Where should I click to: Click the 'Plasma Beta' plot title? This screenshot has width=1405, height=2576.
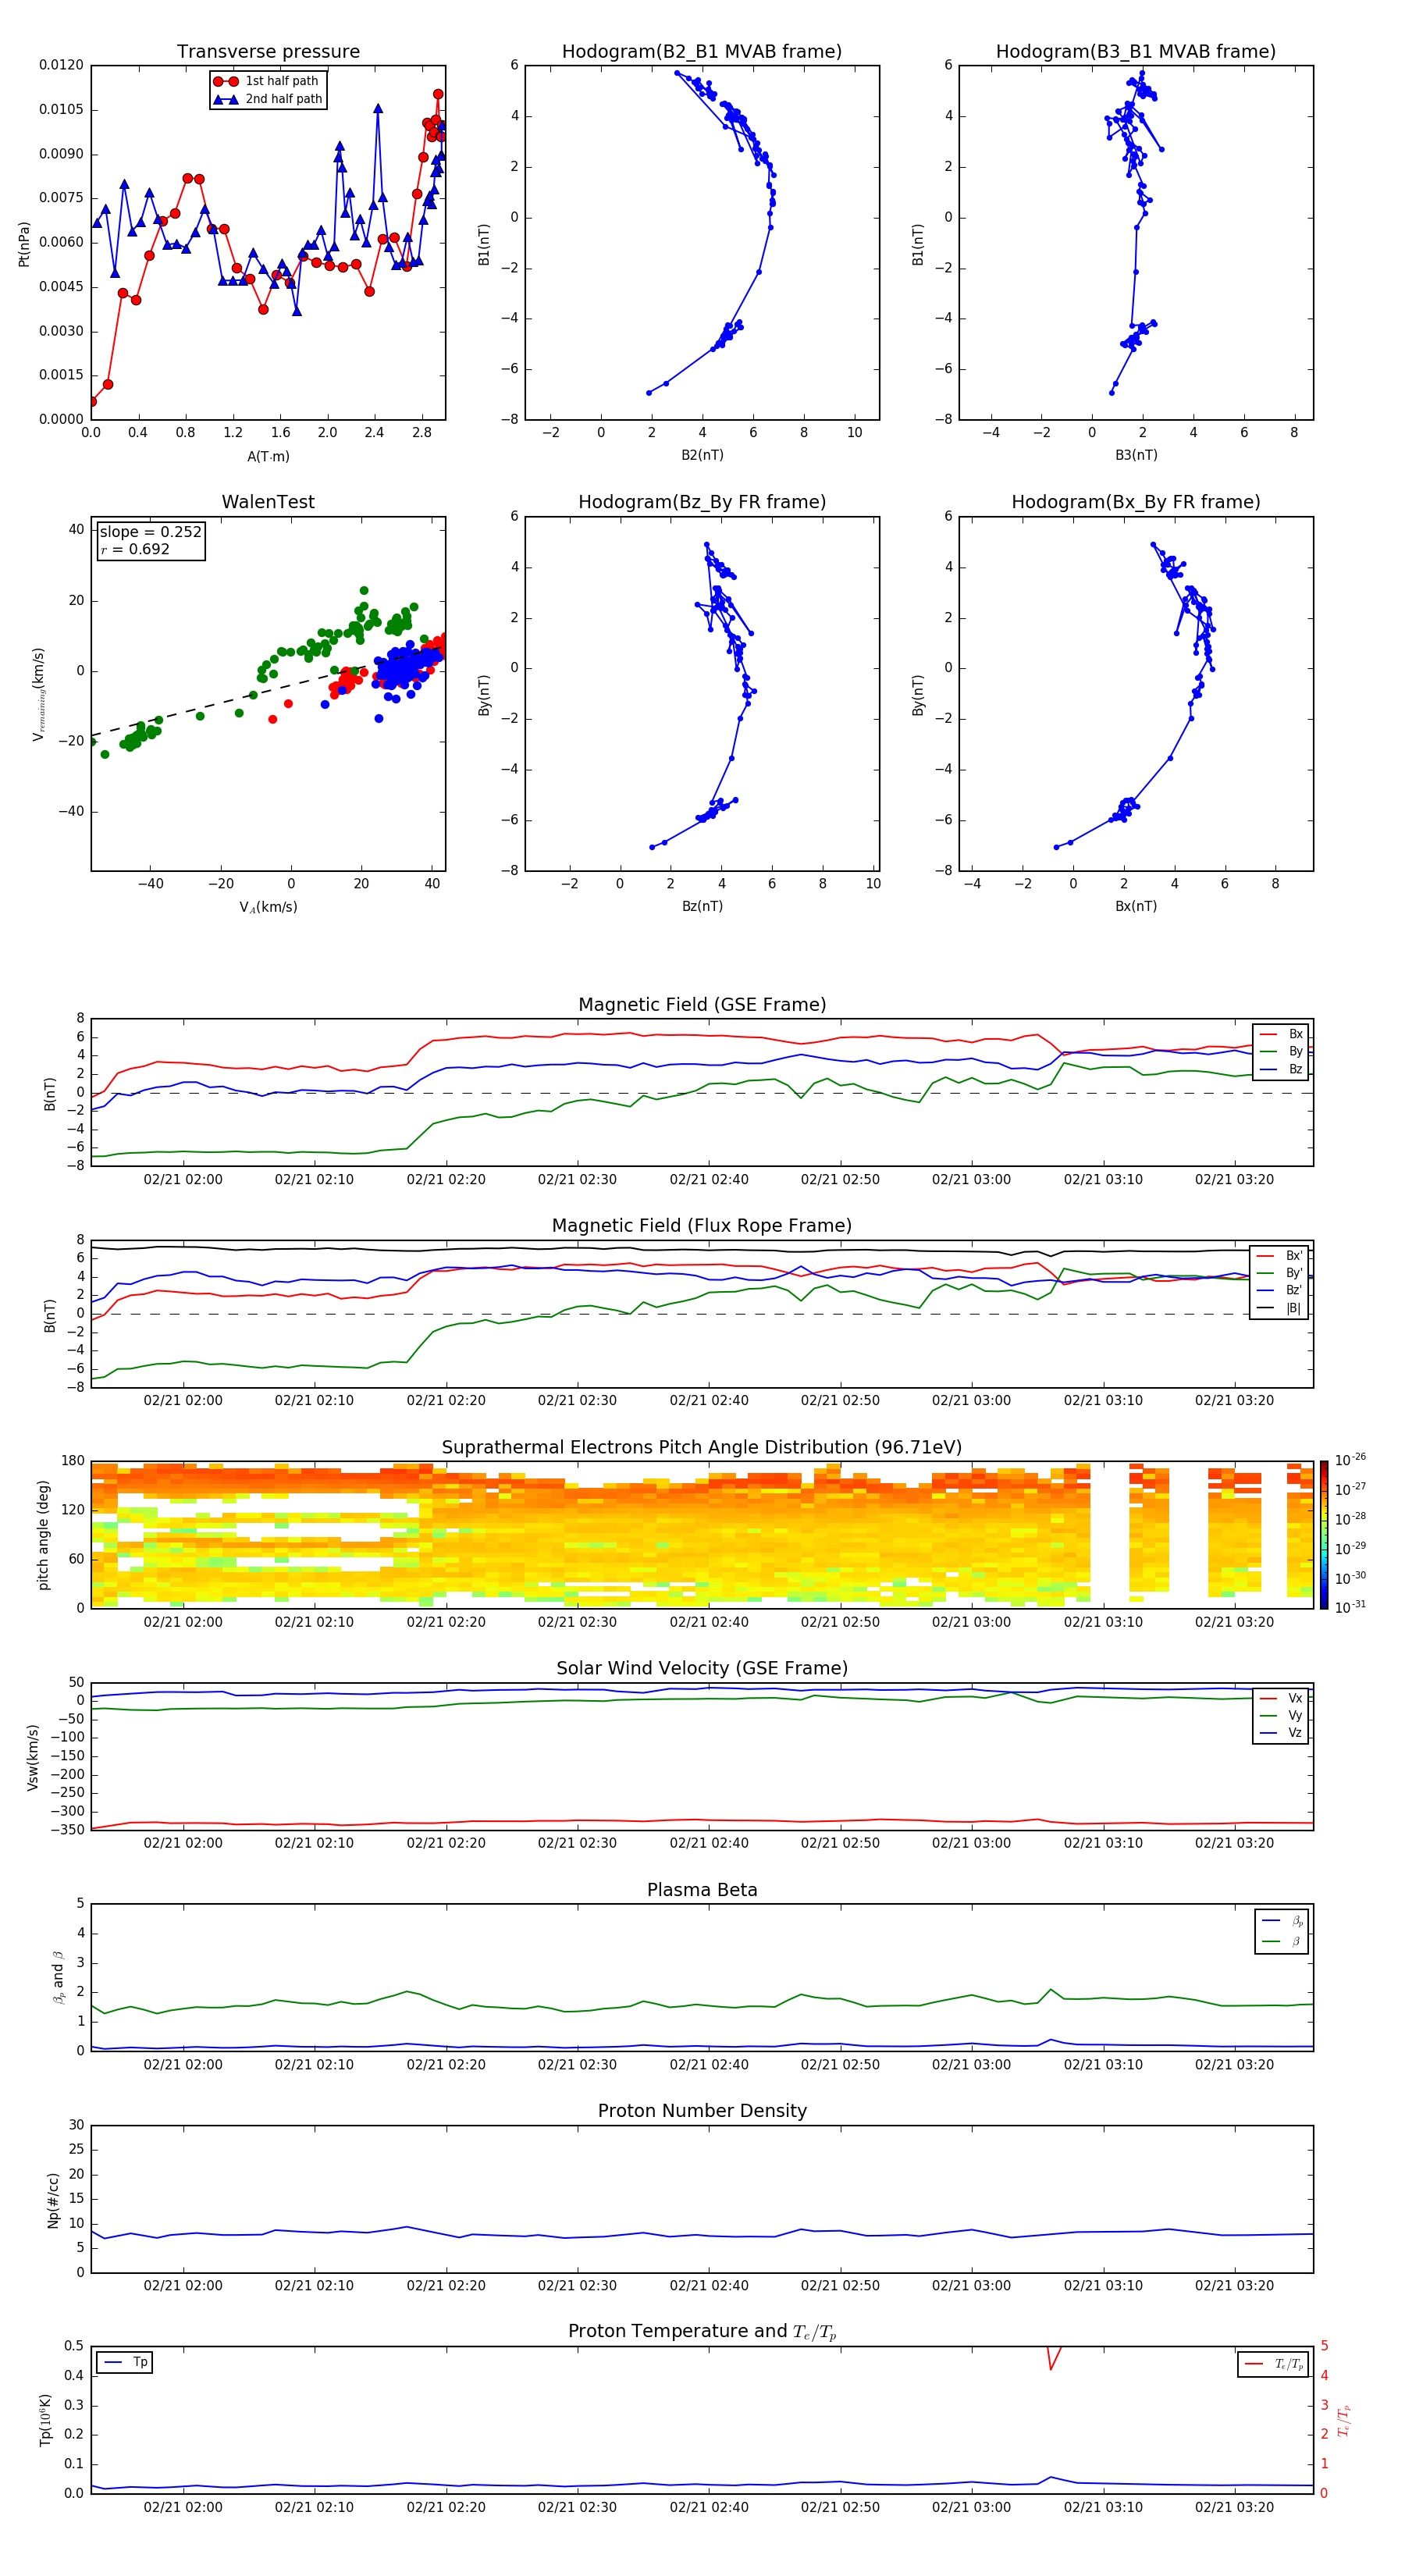pos(702,1890)
